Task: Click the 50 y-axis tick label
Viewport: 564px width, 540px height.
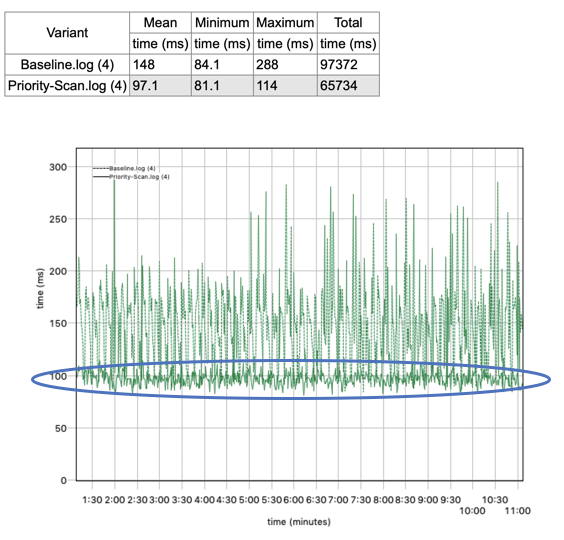Action: (x=61, y=428)
